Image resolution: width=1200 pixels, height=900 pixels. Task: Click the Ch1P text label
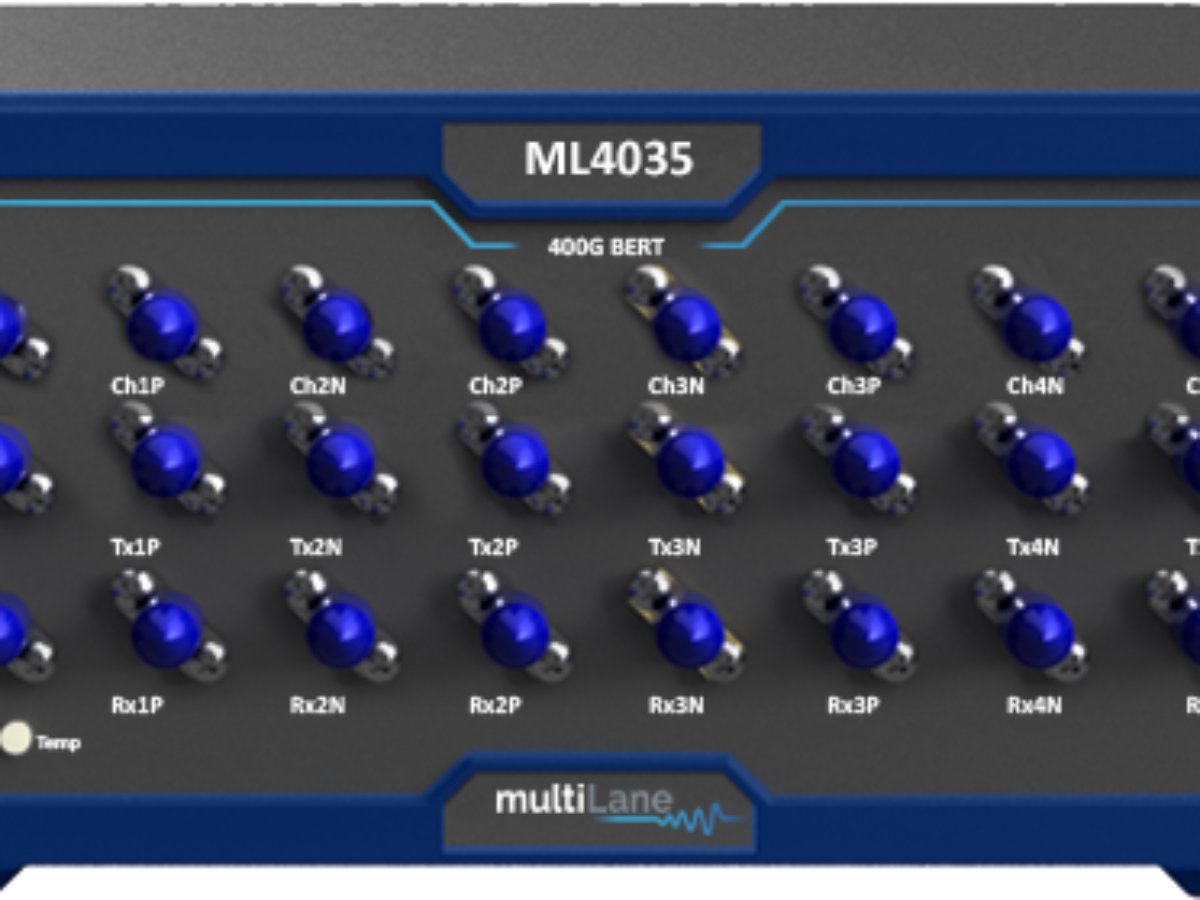tap(137, 386)
